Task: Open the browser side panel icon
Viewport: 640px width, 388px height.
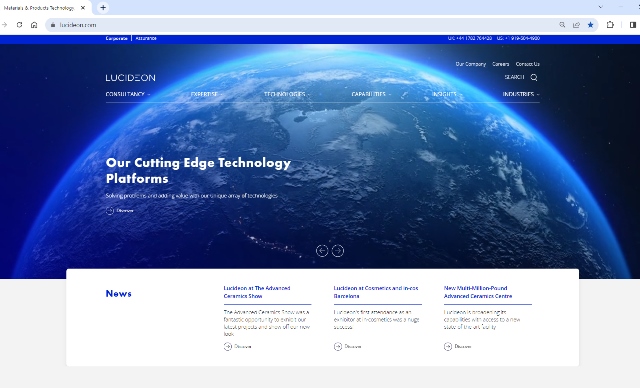Action: 633,25
